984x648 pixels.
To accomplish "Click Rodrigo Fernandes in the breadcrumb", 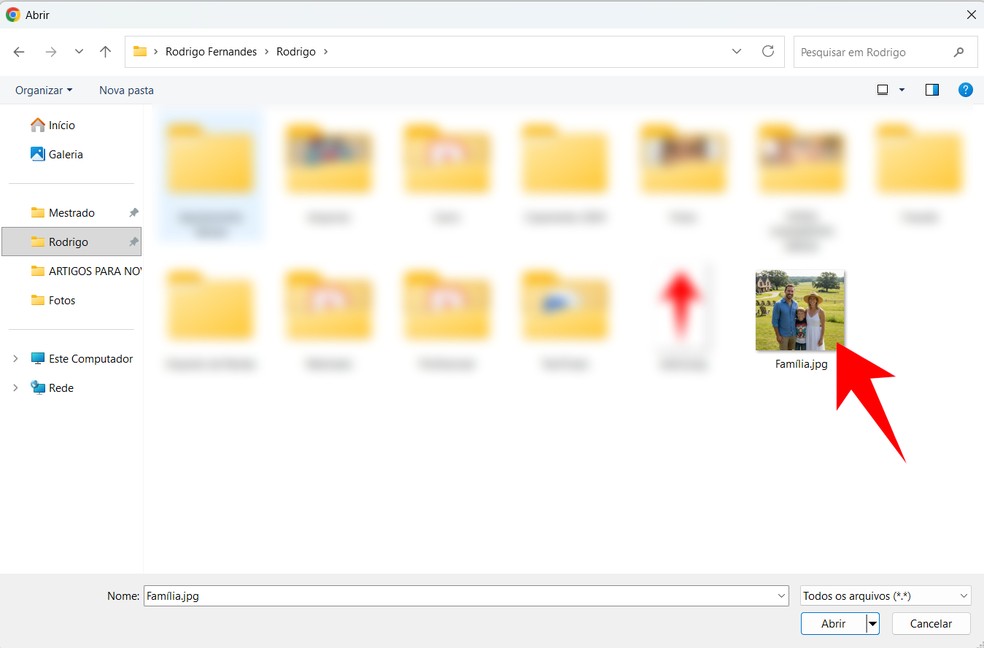I will click(x=211, y=52).
